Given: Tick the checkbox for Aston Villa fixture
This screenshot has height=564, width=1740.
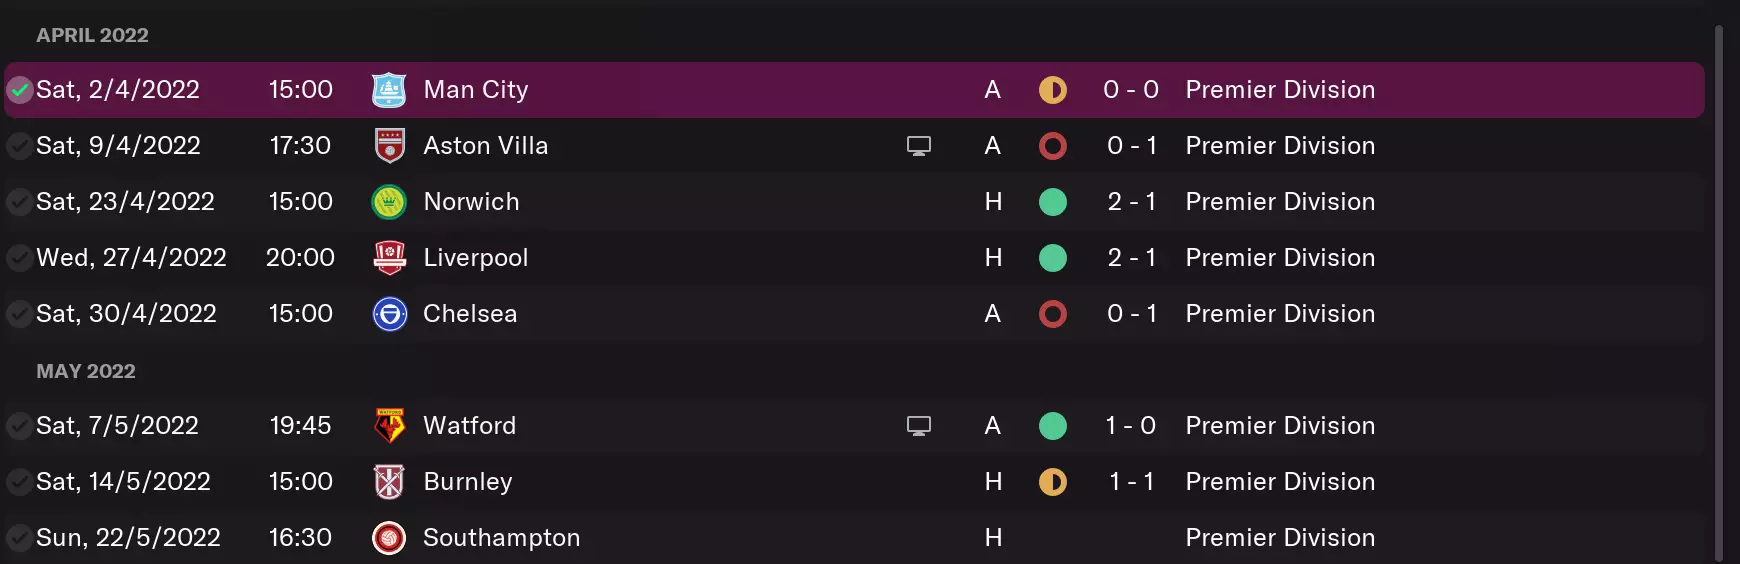Looking at the screenshot, I should tap(19, 146).
